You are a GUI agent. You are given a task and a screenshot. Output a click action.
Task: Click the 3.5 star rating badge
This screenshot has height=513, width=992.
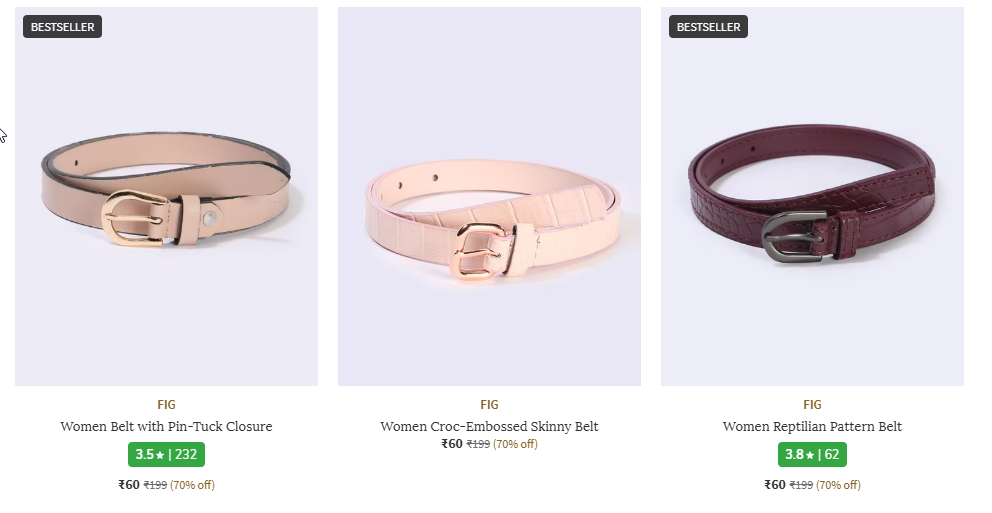tap(166, 454)
